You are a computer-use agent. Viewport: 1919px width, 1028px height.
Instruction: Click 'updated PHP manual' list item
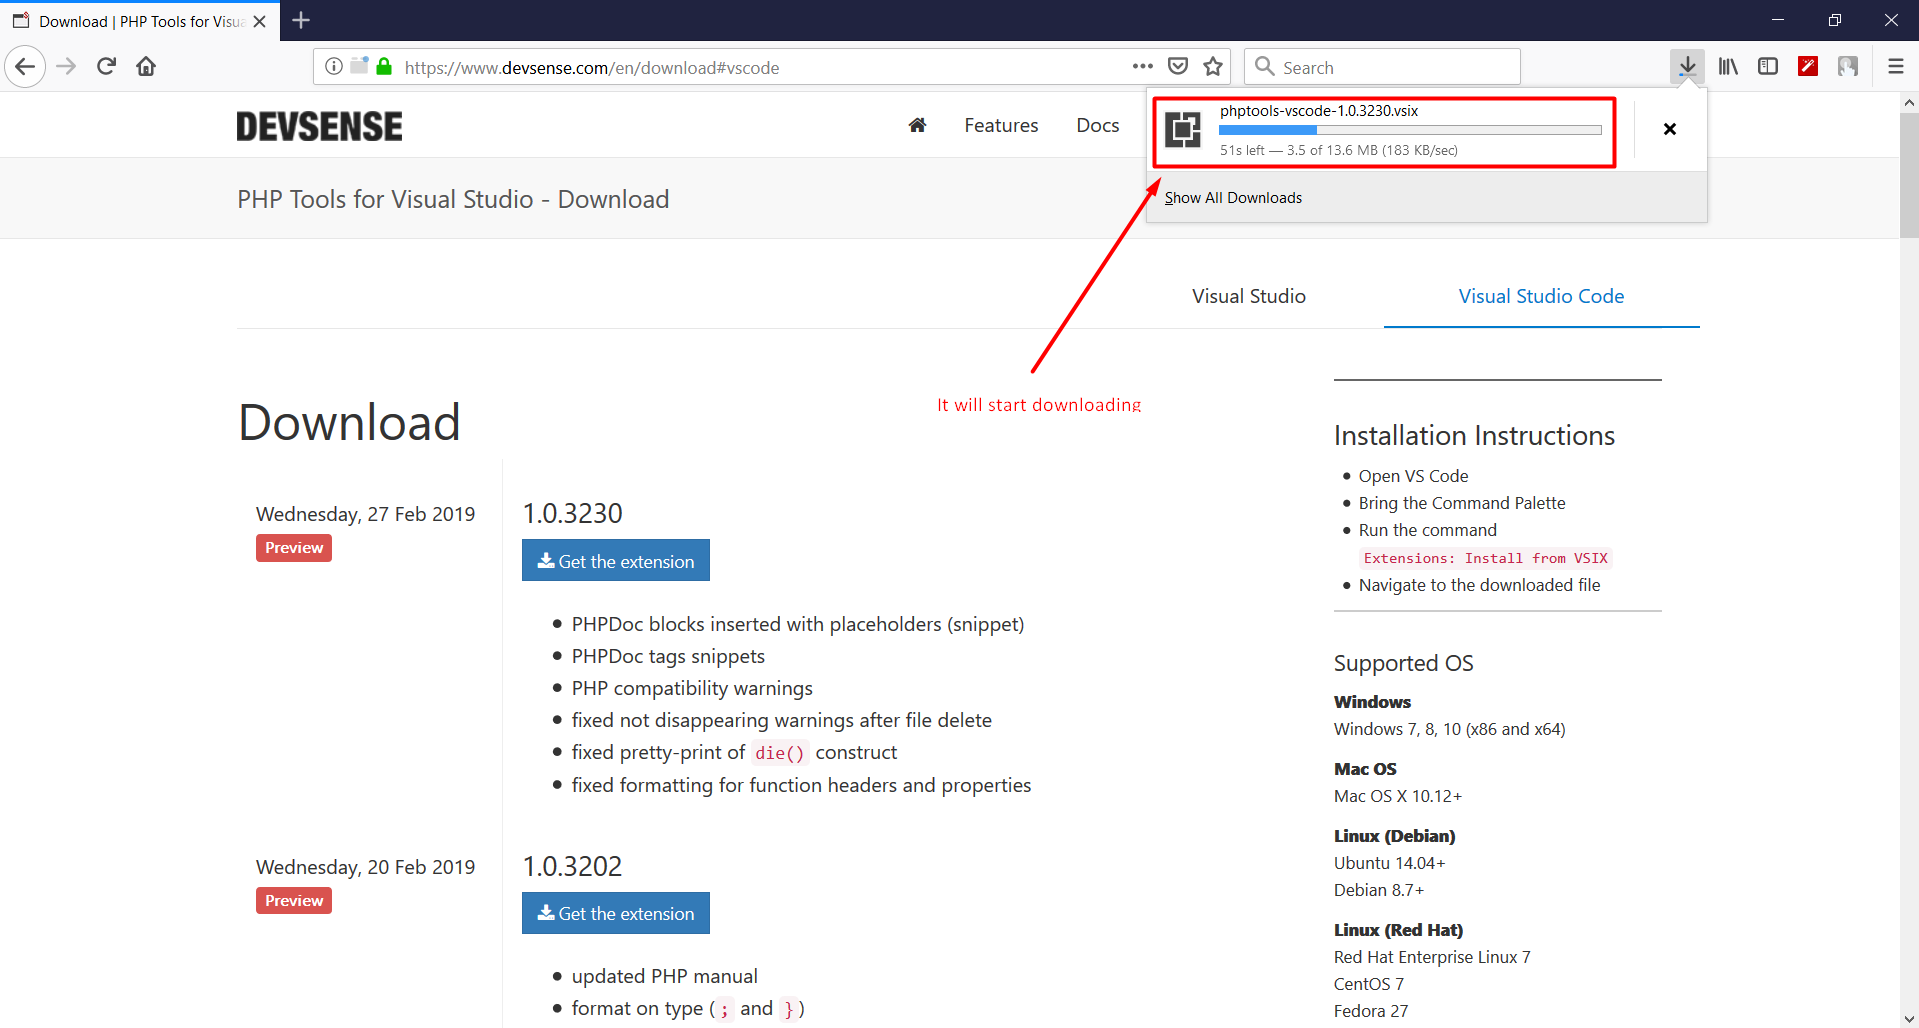(664, 976)
